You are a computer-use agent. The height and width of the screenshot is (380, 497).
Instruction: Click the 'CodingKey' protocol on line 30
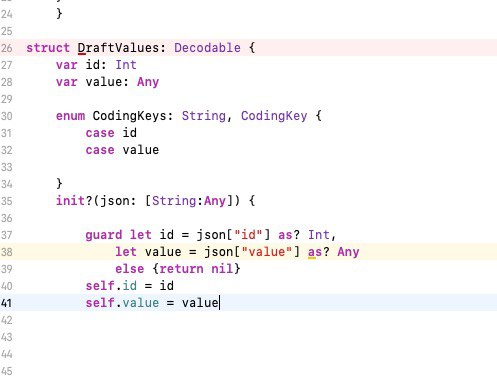point(274,116)
